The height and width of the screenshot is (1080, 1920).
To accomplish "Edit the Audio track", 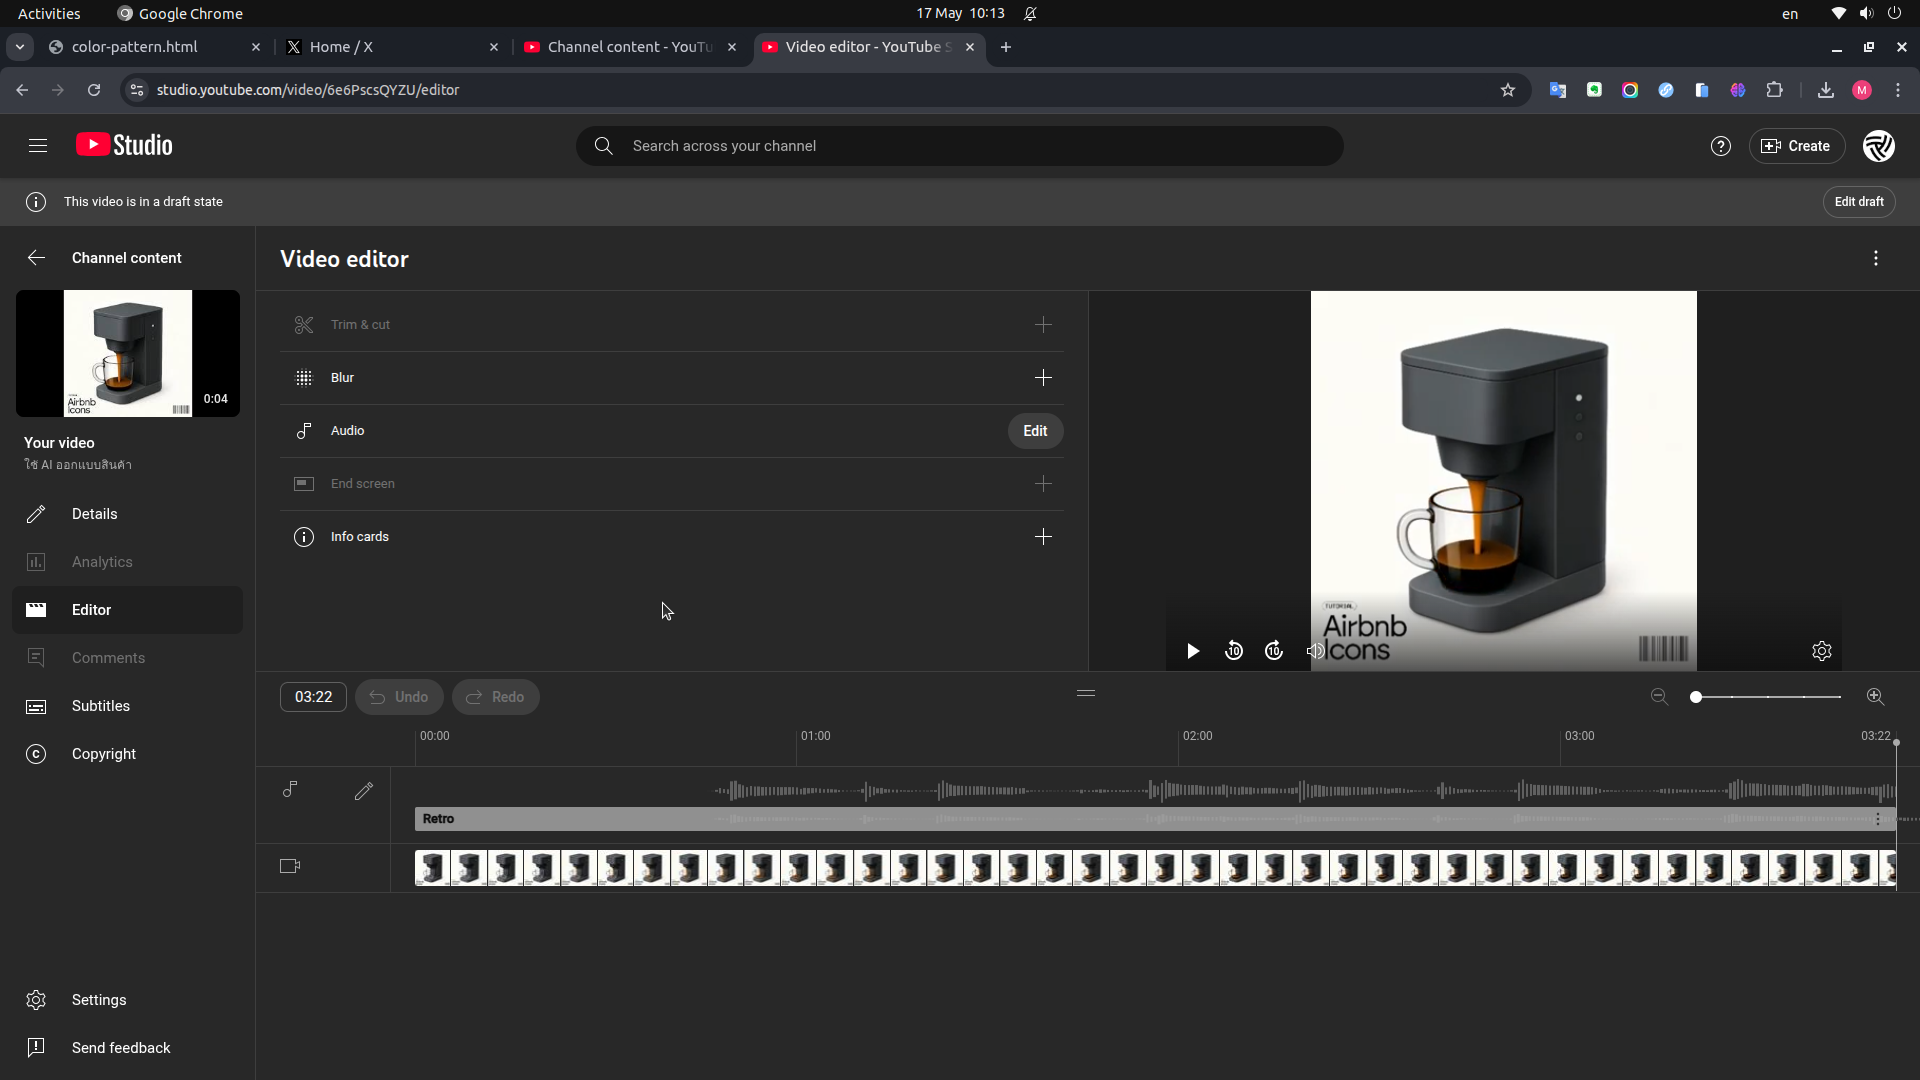I will (x=1035, y=431).
